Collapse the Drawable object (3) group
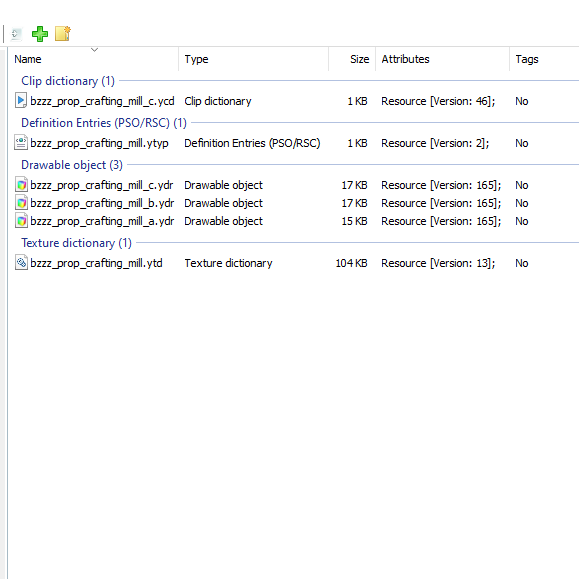This screenshot has height=579, width=579. click(72, 165)
